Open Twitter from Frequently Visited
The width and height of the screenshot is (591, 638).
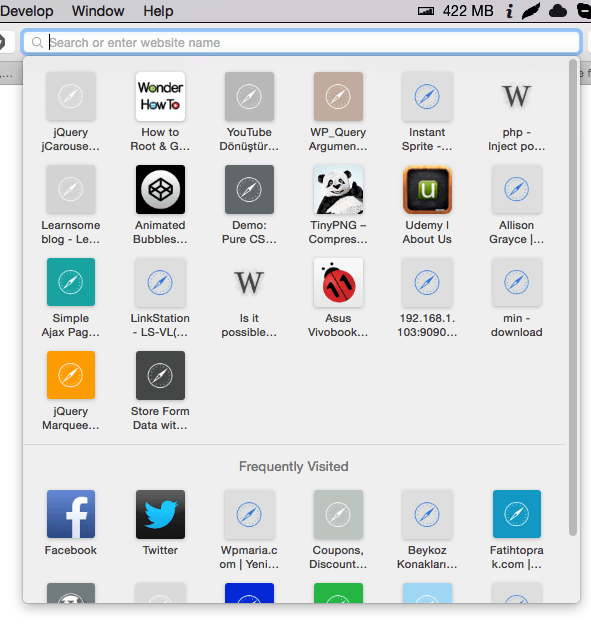160,514
